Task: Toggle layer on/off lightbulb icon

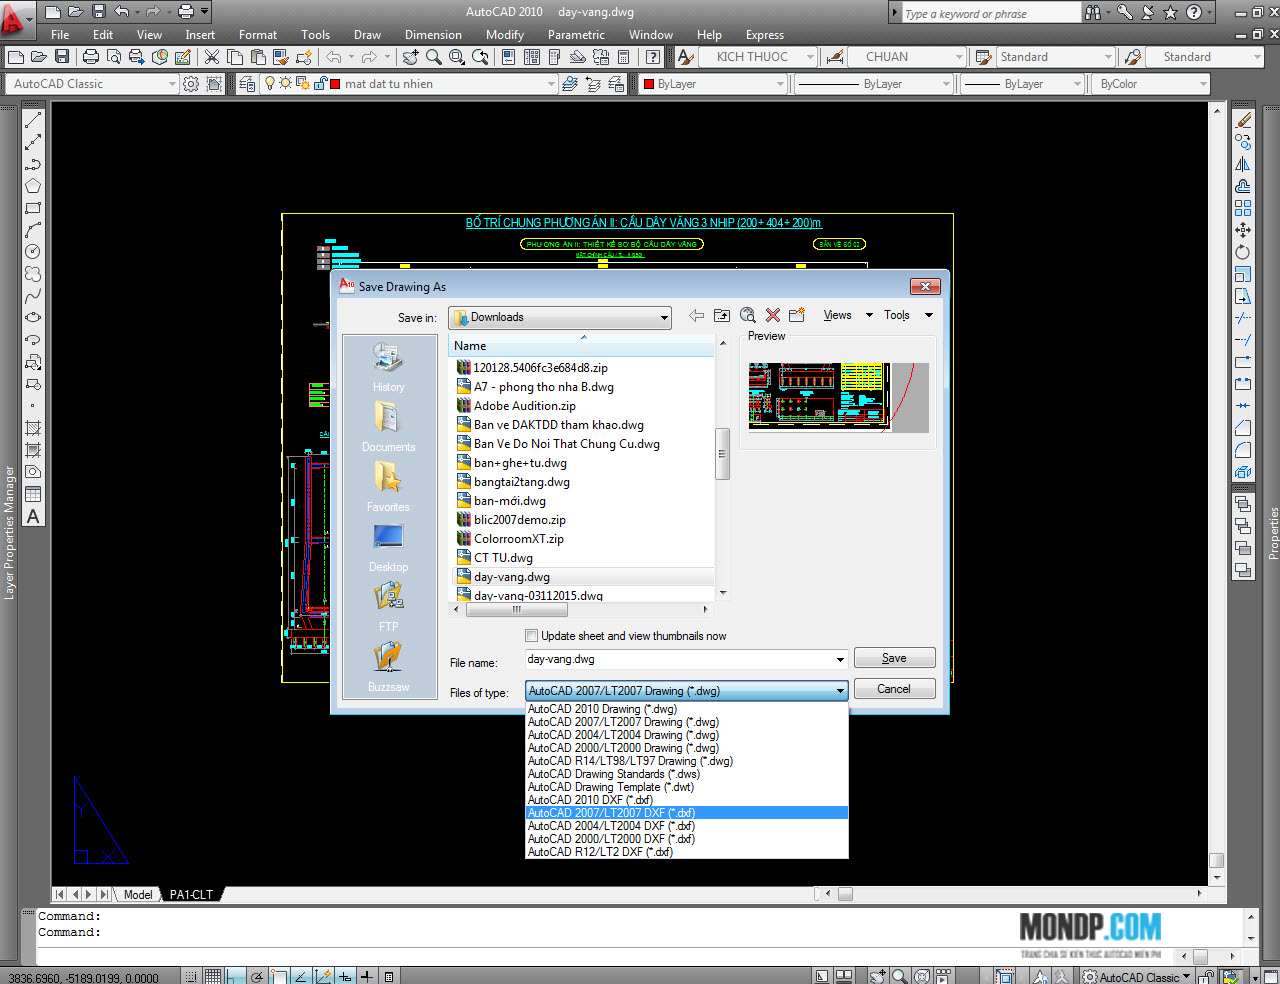Action: [269, 84]
